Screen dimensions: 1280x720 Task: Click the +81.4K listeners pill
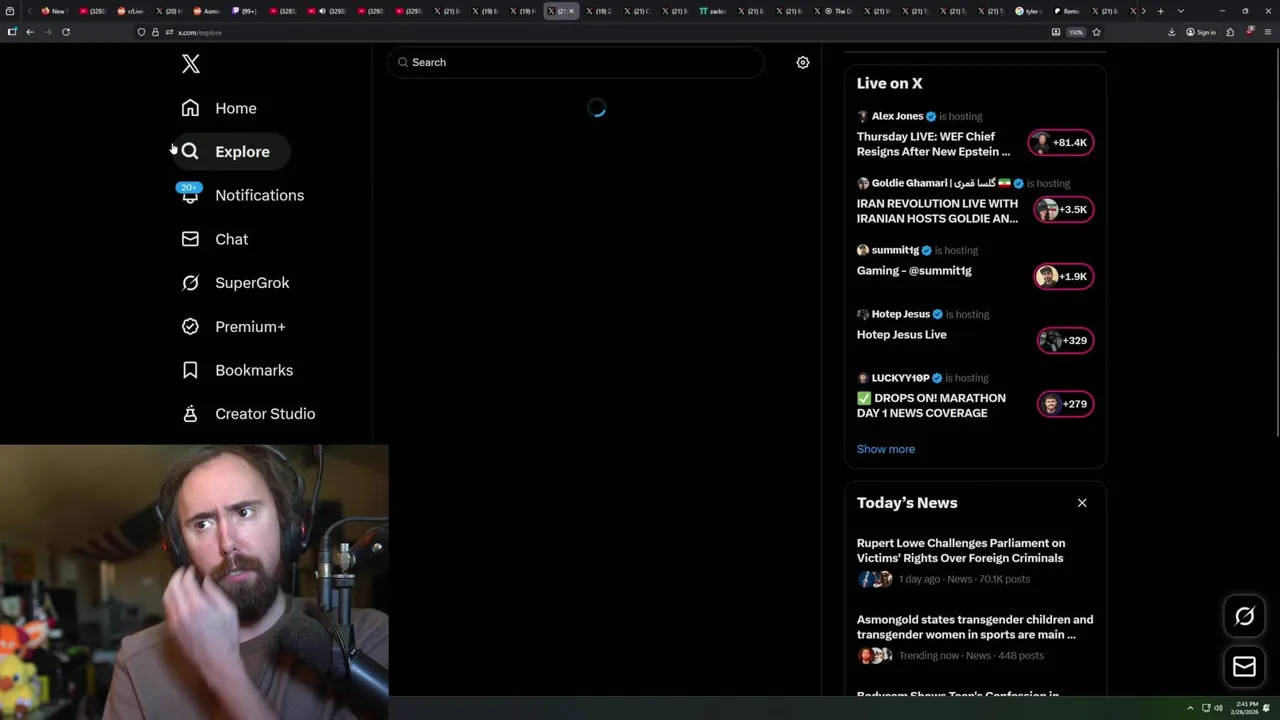(x=1061, y=142)
